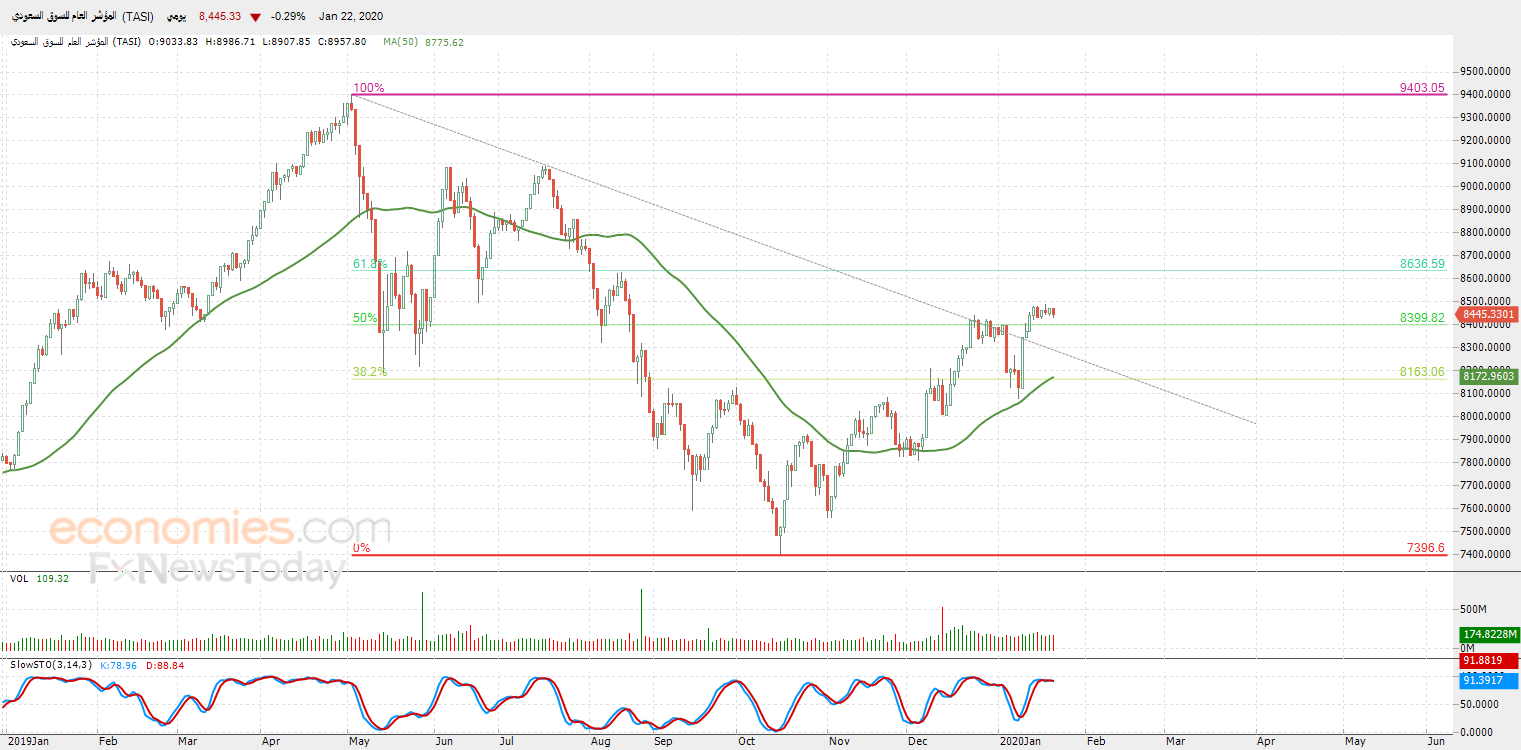This screenshot has width=1521, height=750.
Task: Click the Jul time axis label
Action: point(507,741)
